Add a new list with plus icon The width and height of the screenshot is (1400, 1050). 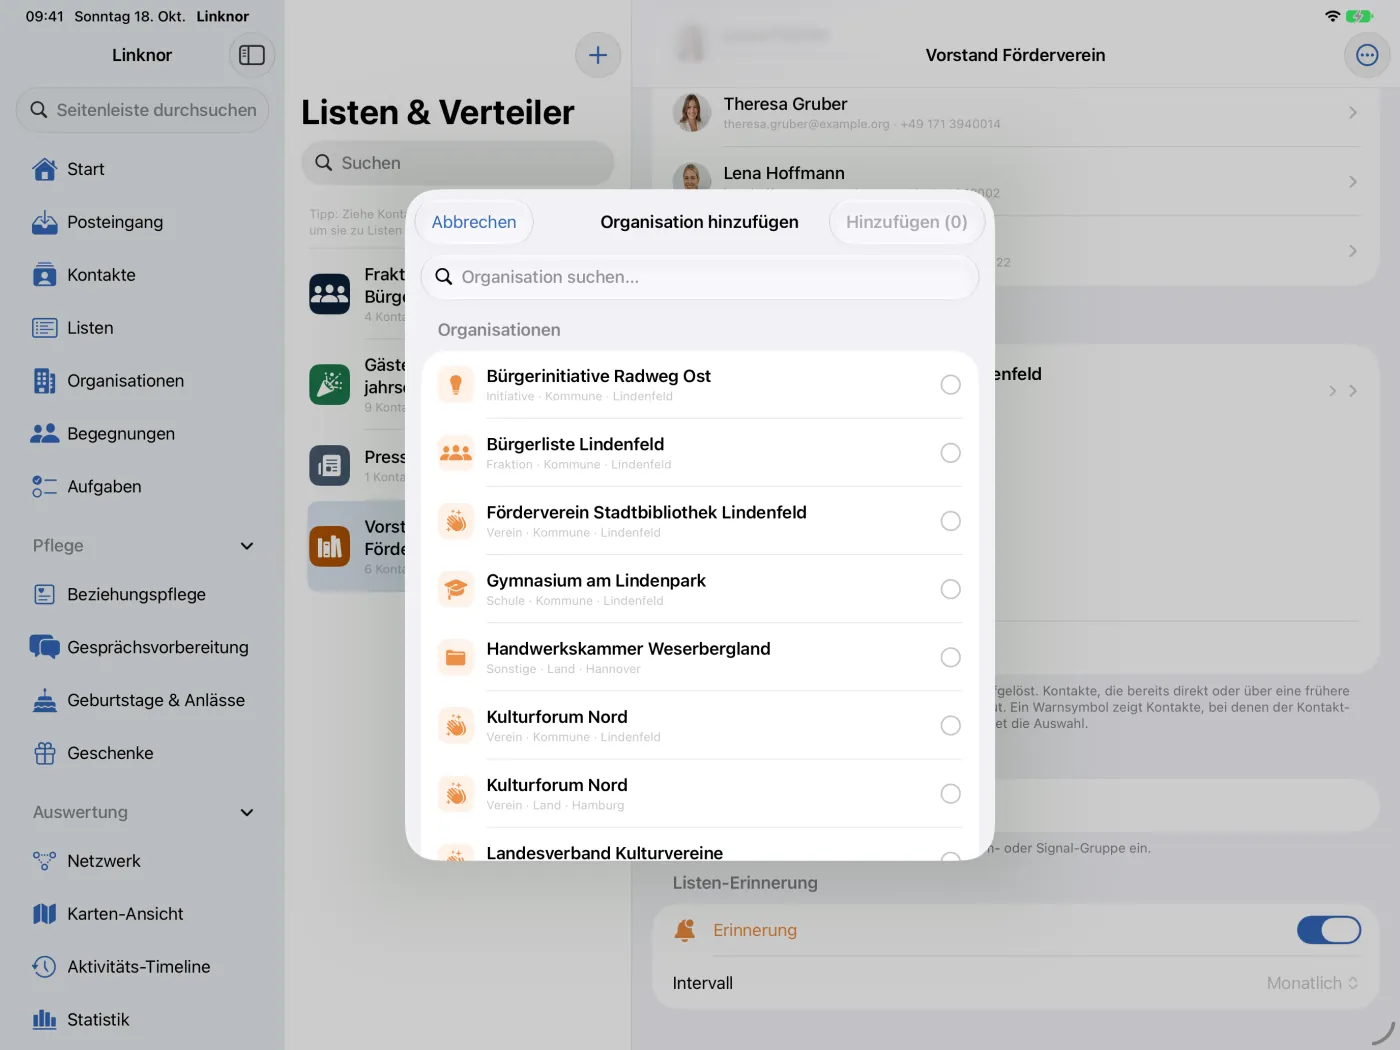click(x=598, y=55)
